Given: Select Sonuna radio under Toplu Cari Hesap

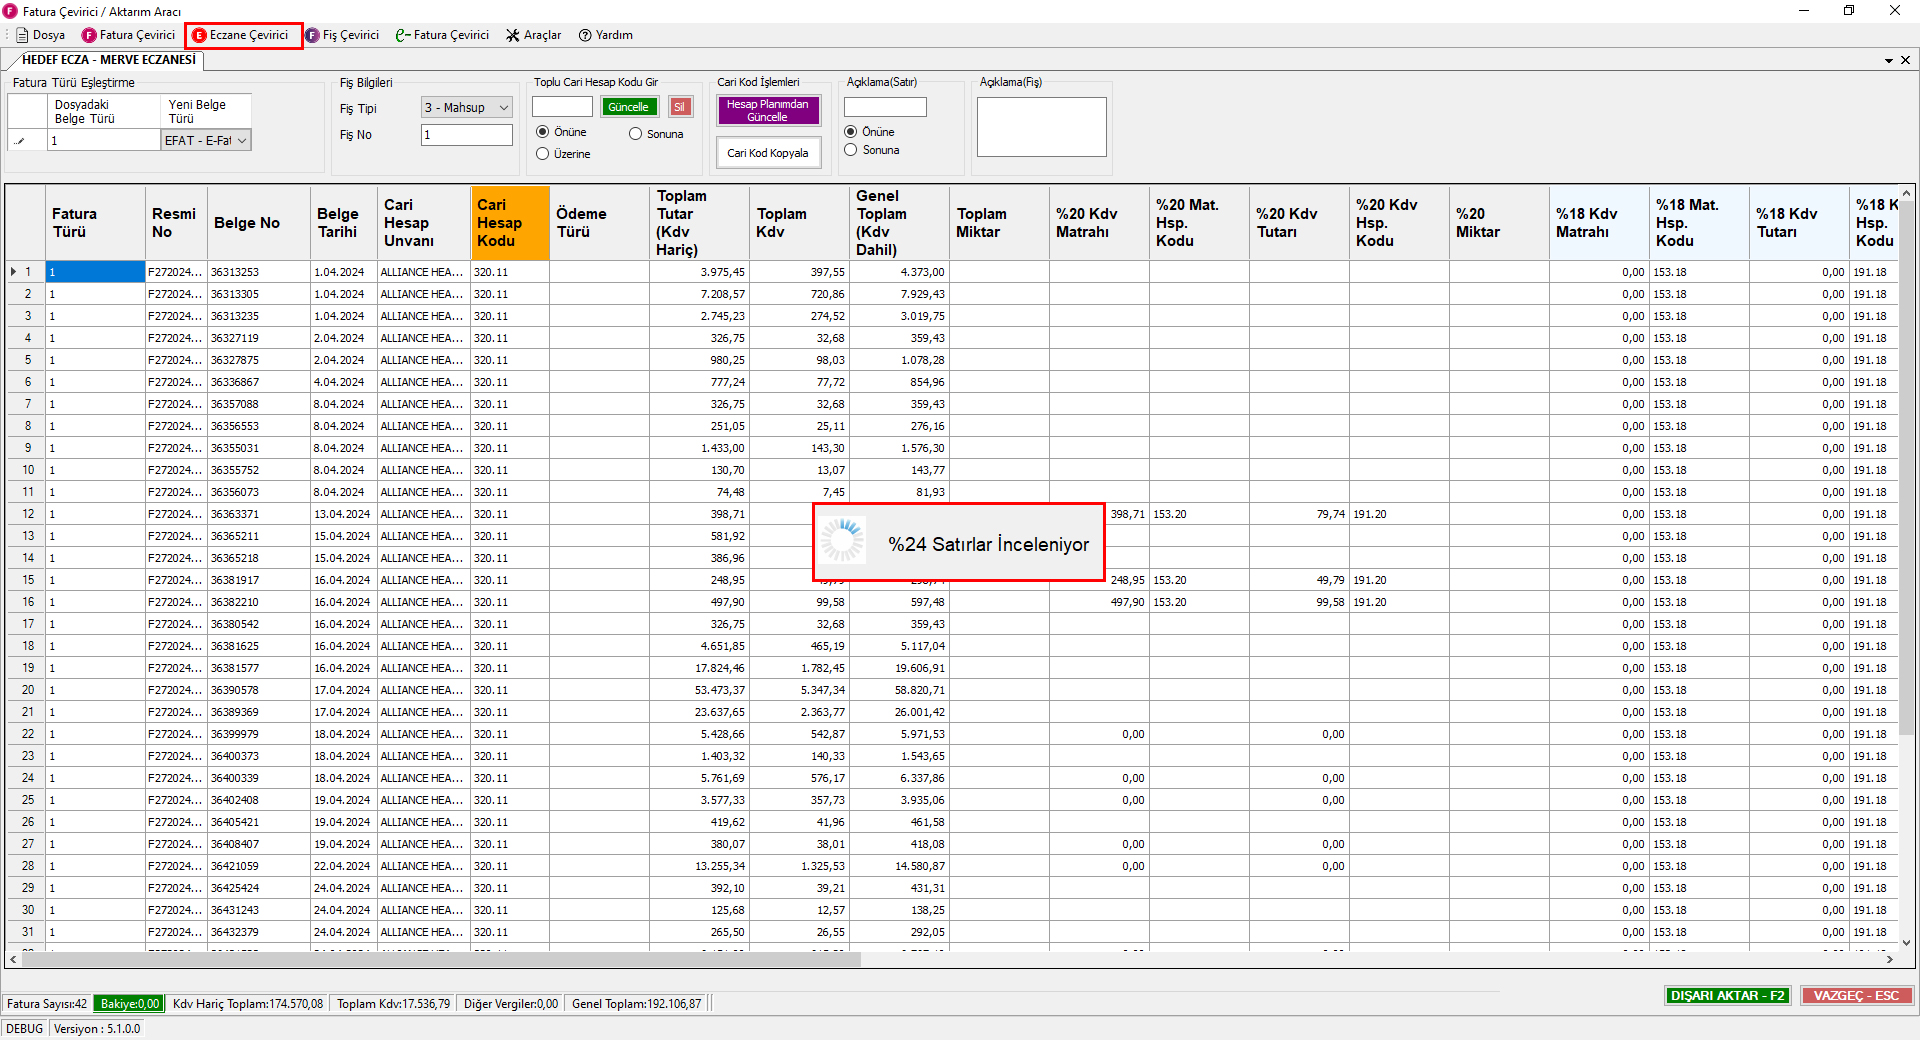Looking at the screenshot, I should pyautogui.click(x=635, y=134).
